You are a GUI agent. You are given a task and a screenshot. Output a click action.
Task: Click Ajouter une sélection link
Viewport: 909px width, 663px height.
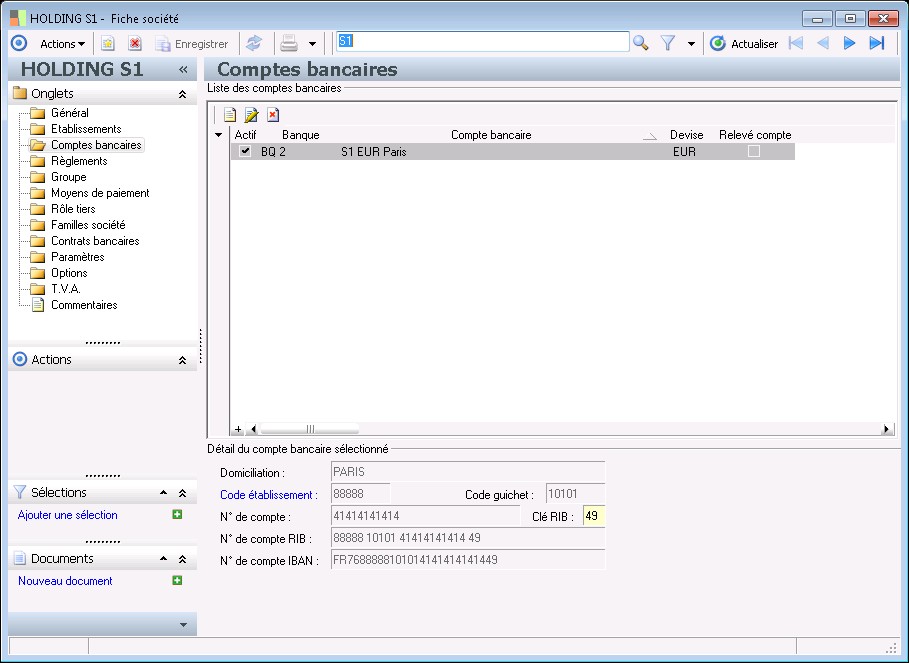[x=68, y=515]
